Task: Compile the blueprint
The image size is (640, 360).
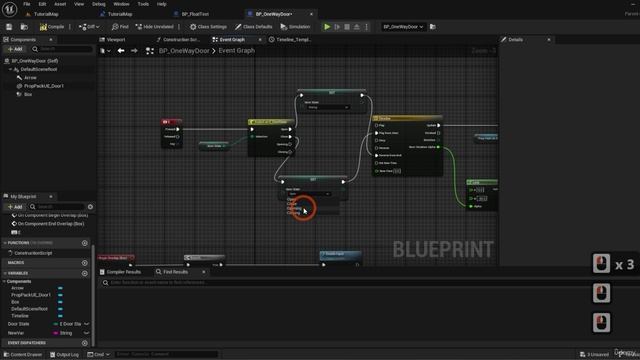Action: click(52, 27)
